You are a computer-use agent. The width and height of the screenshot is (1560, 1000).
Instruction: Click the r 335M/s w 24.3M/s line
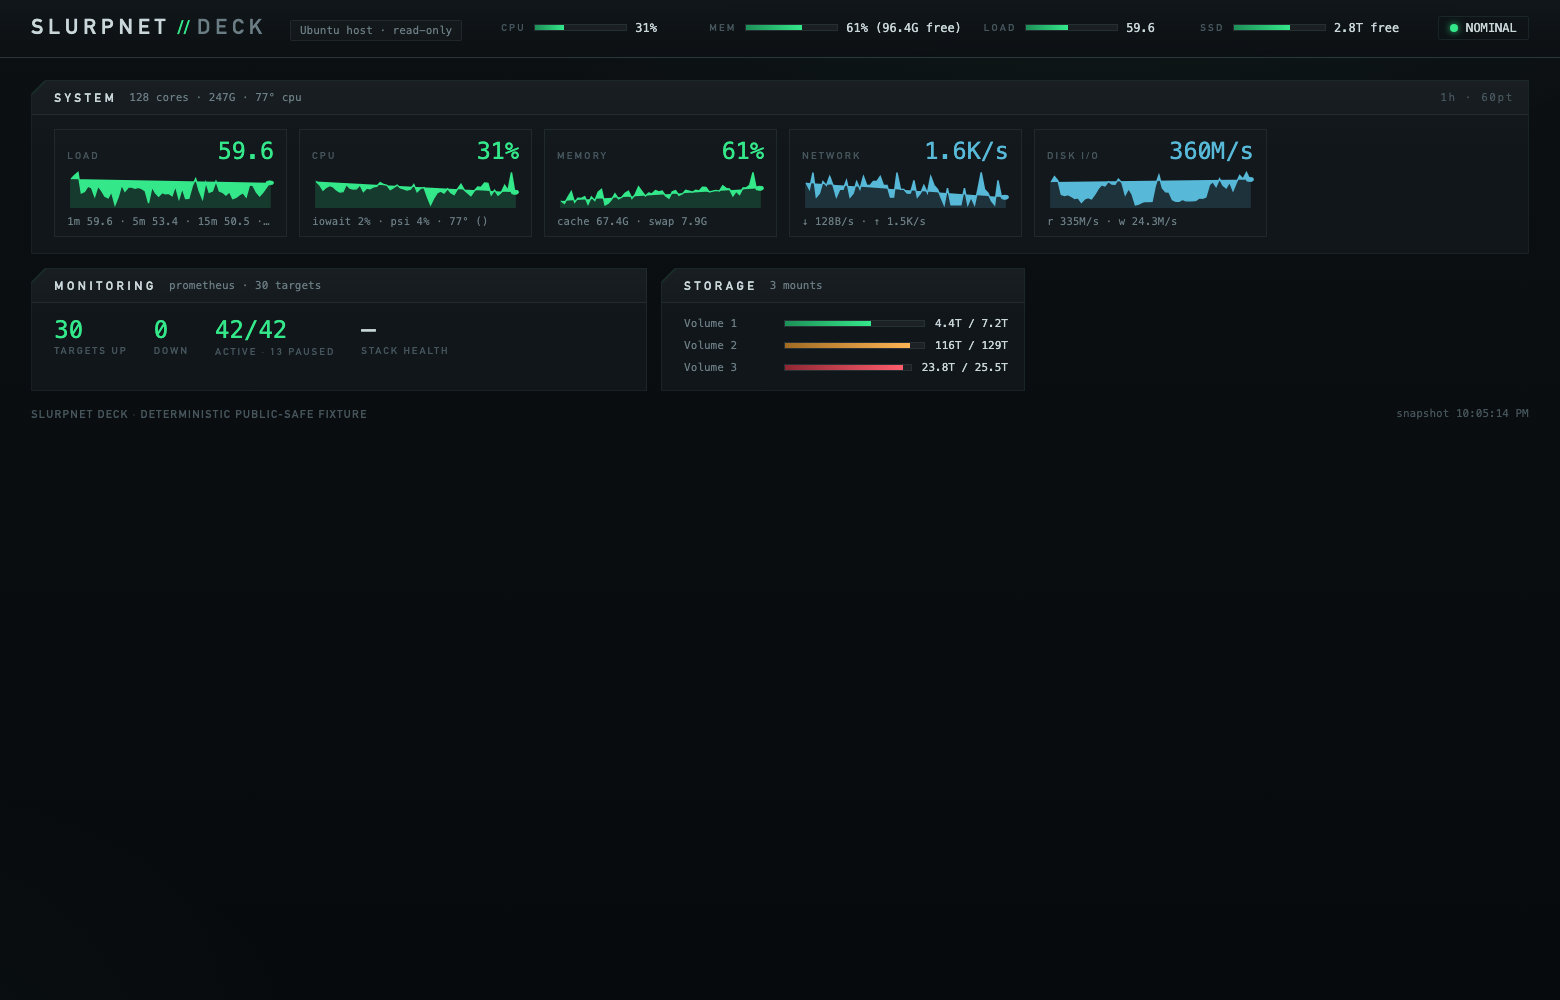(x=1112, y=222)
